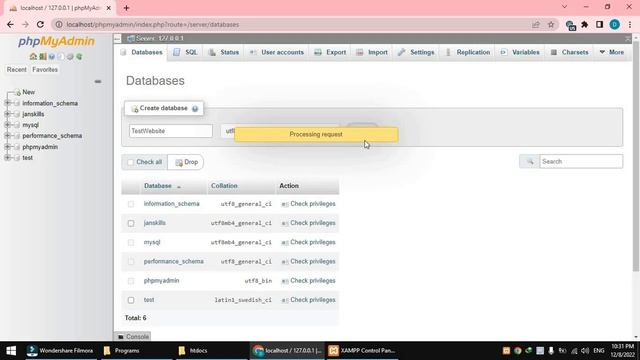
Task: Open the Export tab
Action: 330,52
